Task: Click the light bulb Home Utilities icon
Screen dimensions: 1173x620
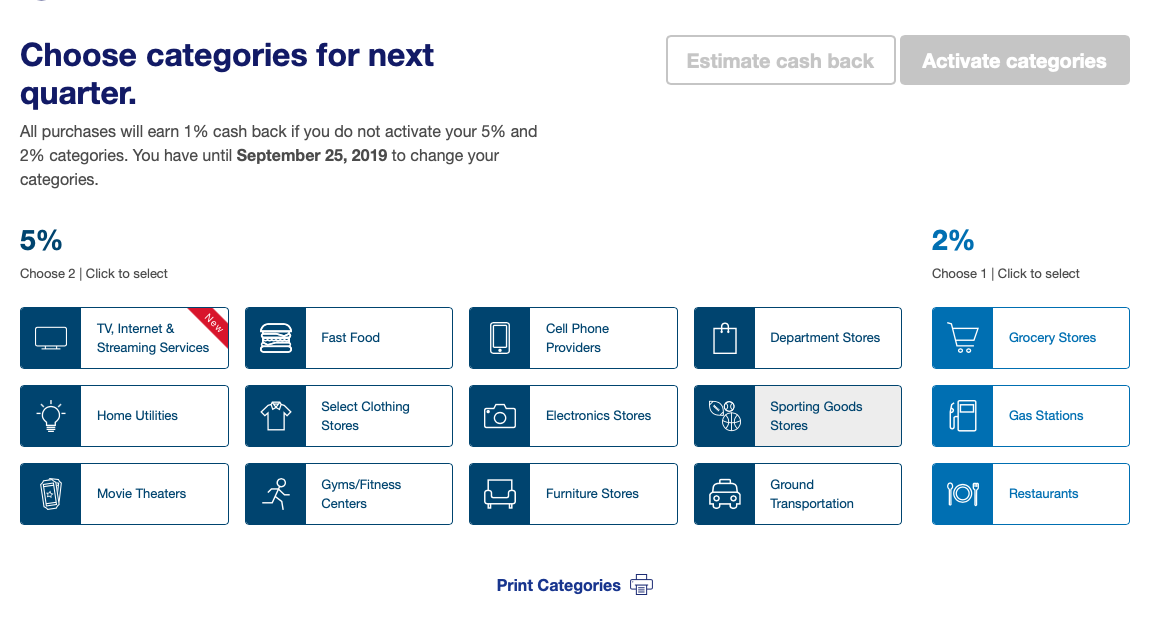Action: [x=51, y=416]
